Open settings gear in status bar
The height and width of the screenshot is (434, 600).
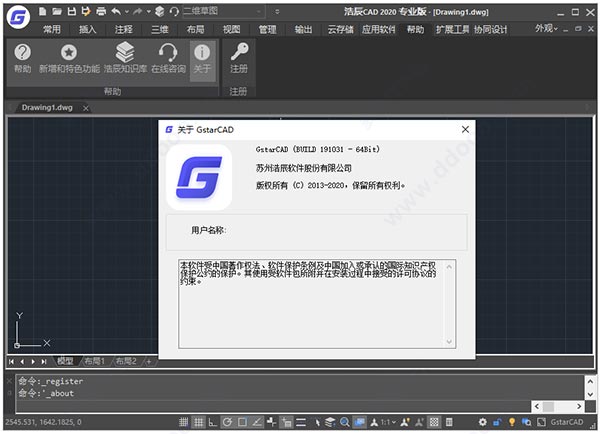483,422
